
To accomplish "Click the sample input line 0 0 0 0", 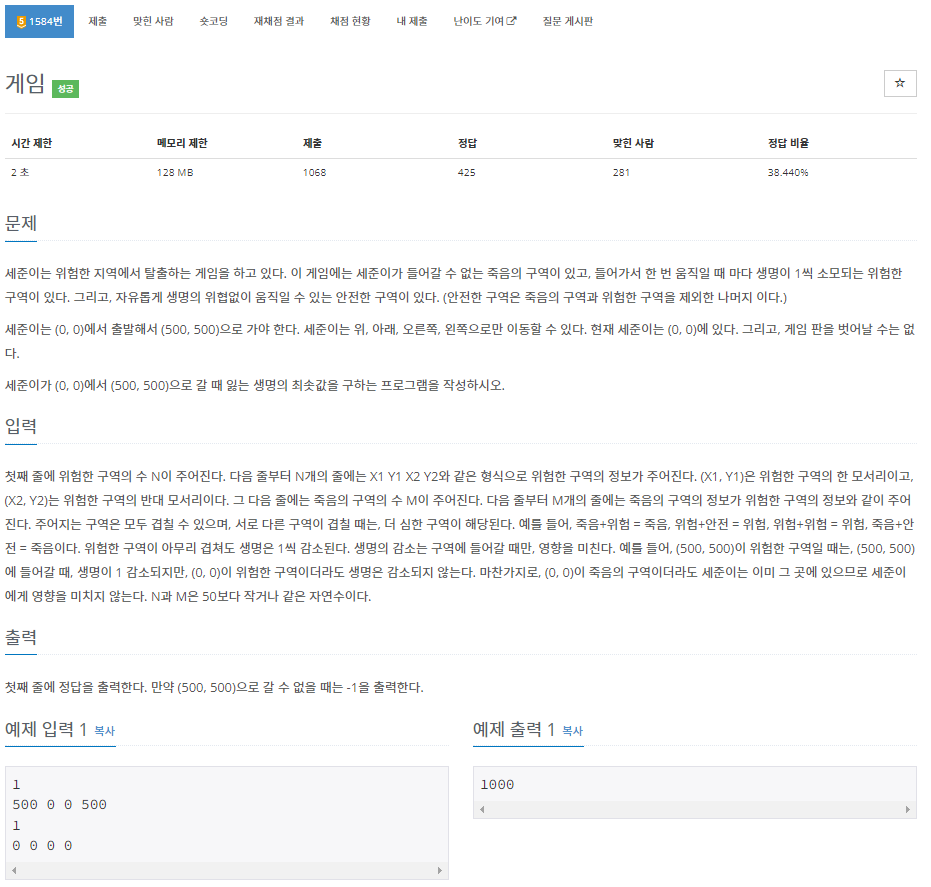I will (x=42, y=845).
